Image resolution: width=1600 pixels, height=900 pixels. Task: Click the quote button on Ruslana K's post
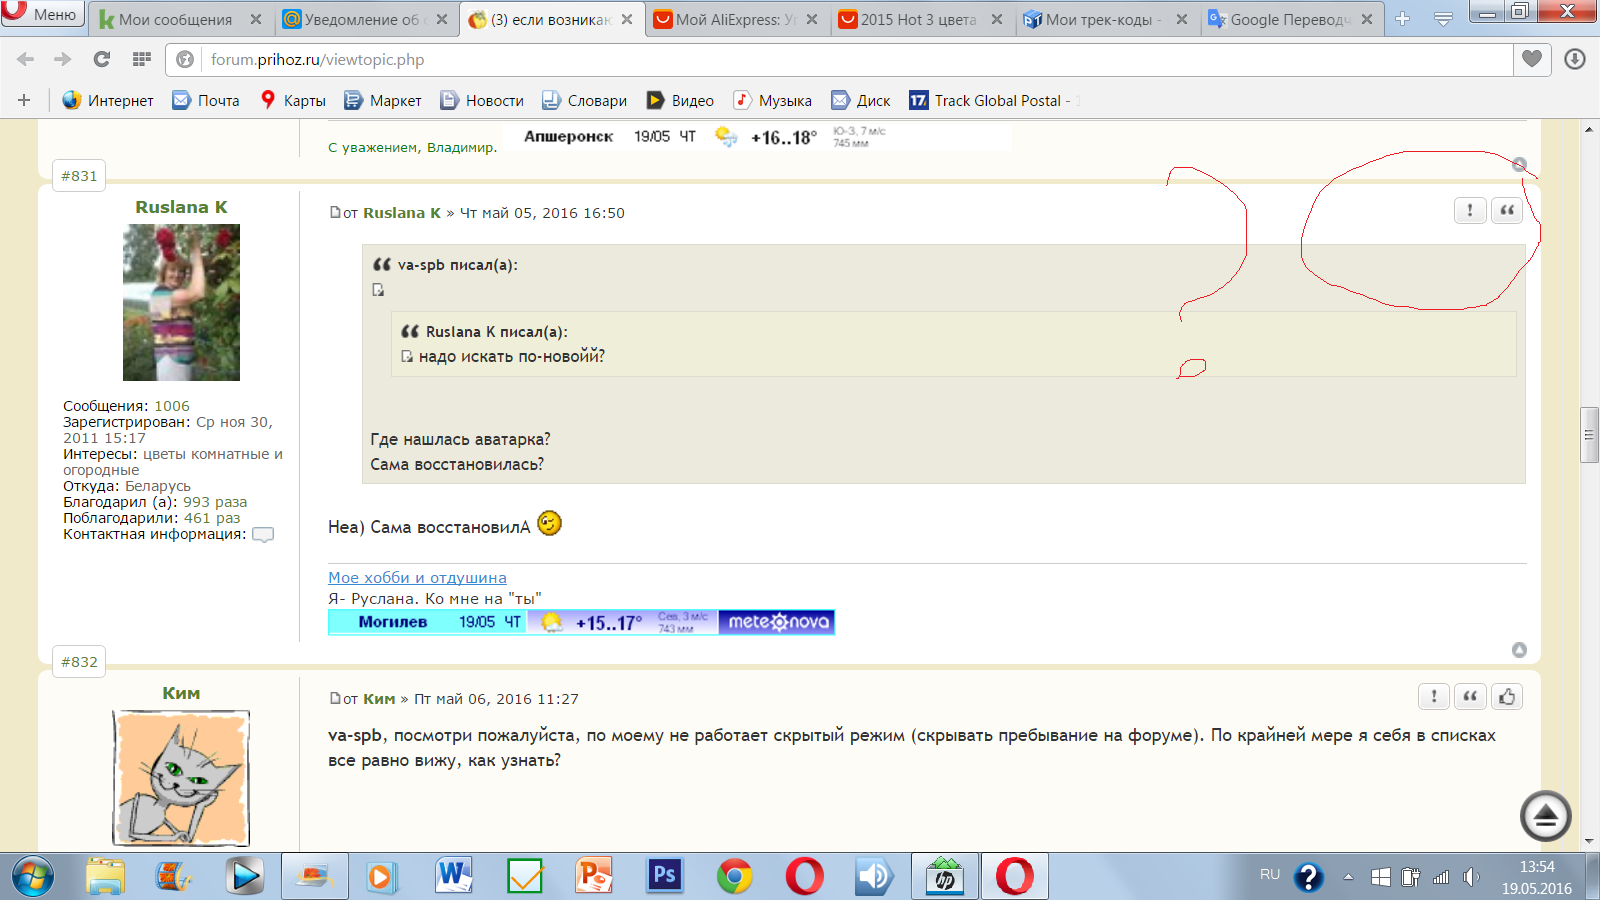pyautogui.click(x=1506, y=210)
